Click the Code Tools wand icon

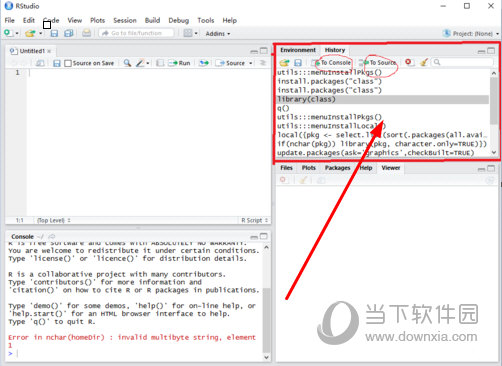tap(141, 63)
